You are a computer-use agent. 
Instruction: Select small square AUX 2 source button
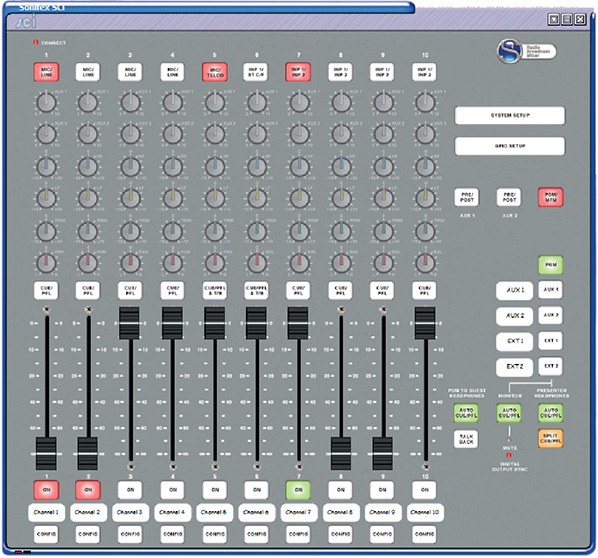pos(551,315)
